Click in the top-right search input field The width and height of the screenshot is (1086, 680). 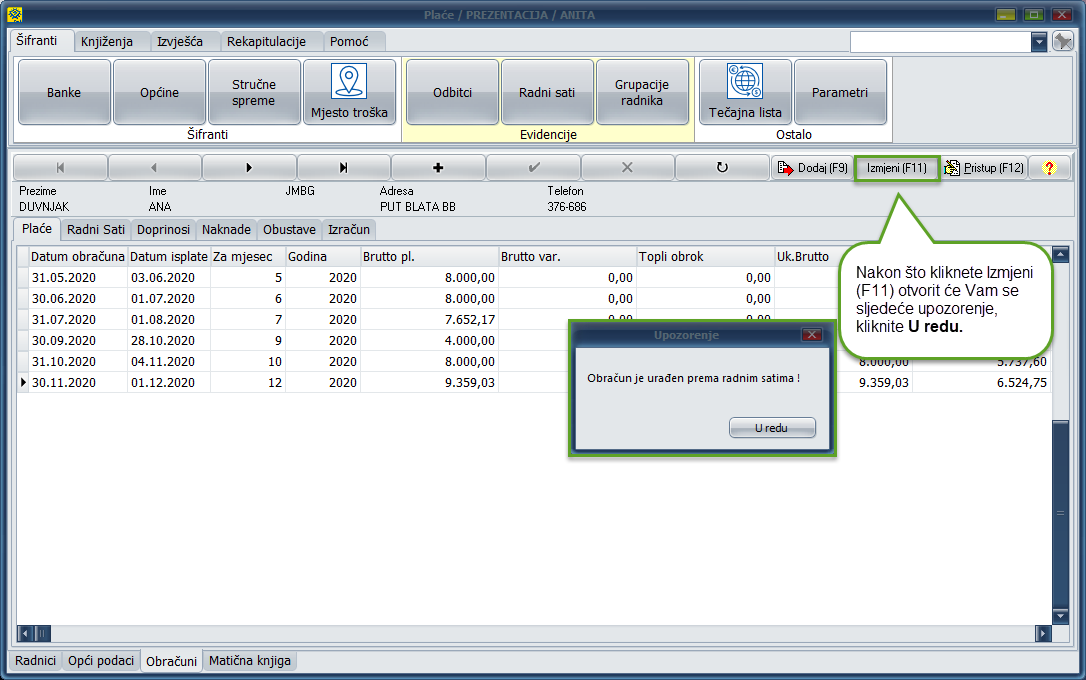point(939,41)
